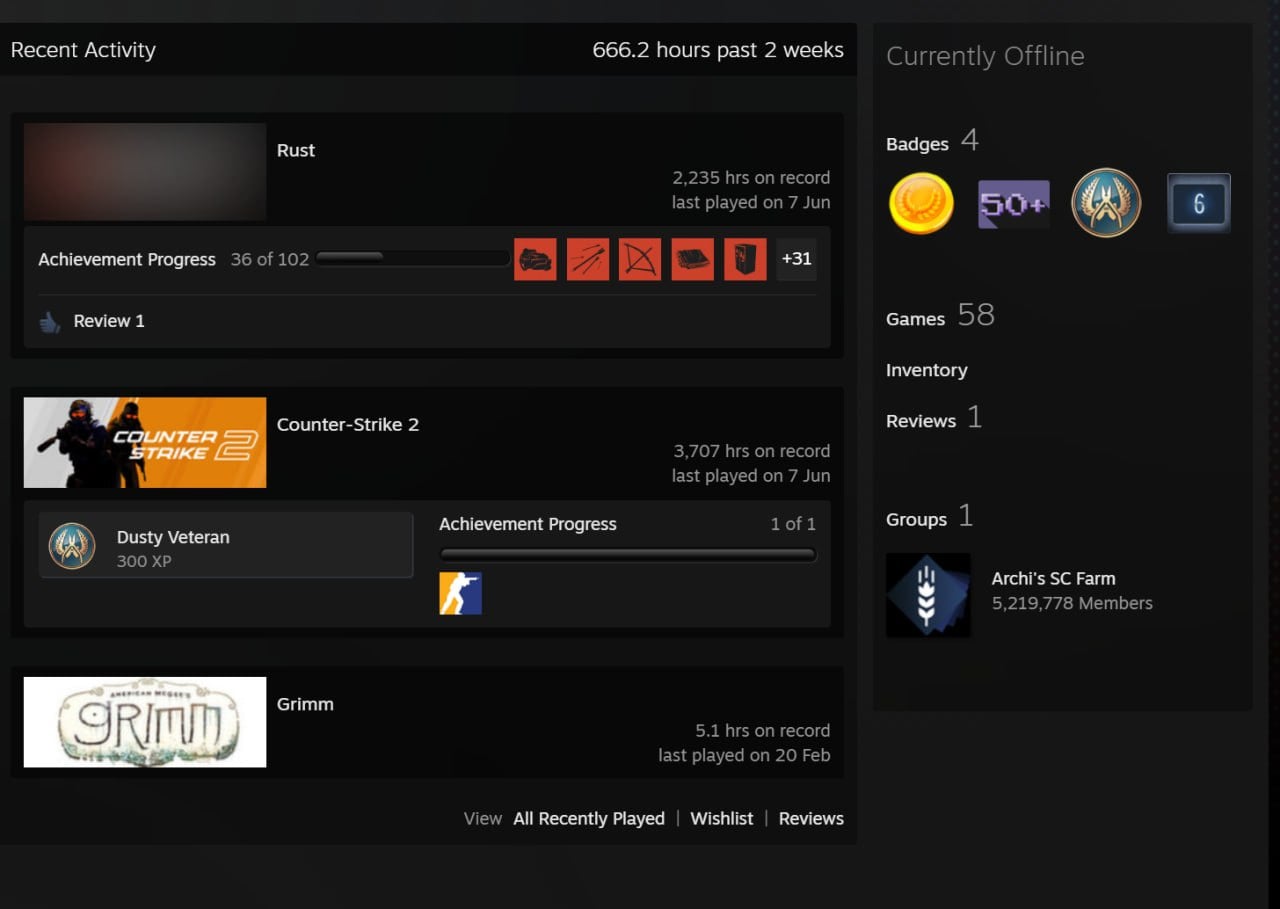View All Recently Played games
This screenshot has width=1280, height=909.
pos(589,818)
